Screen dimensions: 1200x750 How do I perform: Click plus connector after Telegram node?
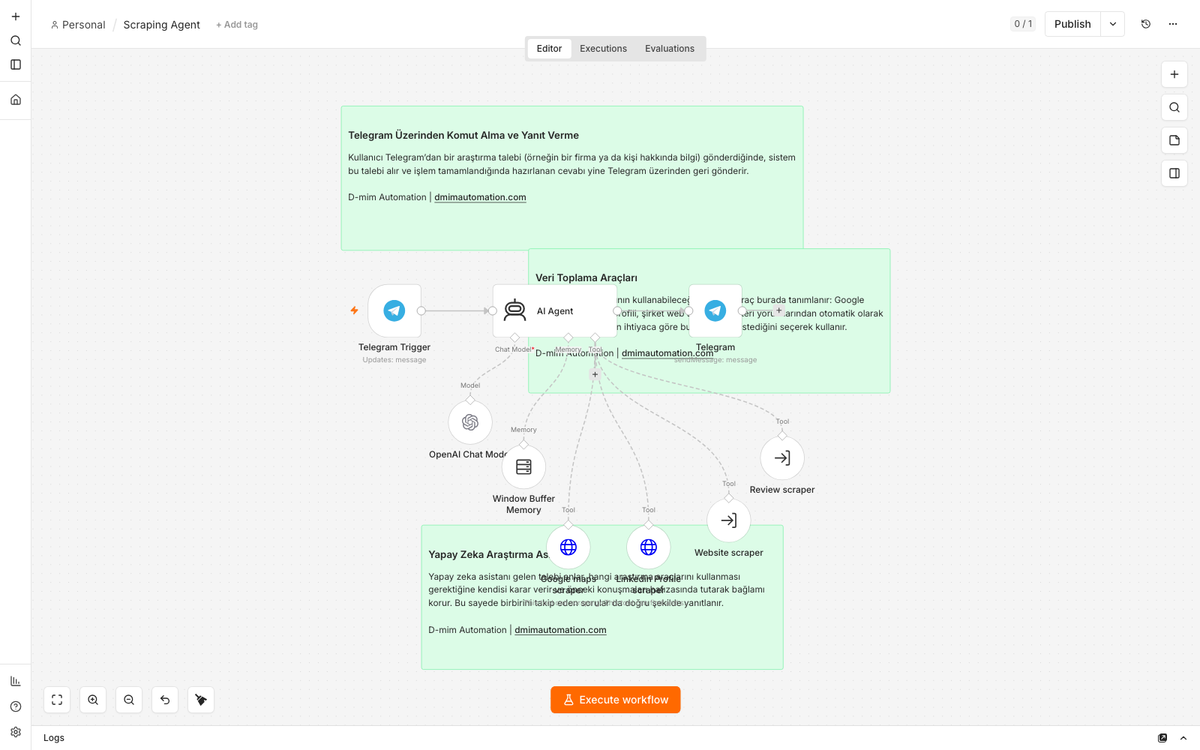779,311
